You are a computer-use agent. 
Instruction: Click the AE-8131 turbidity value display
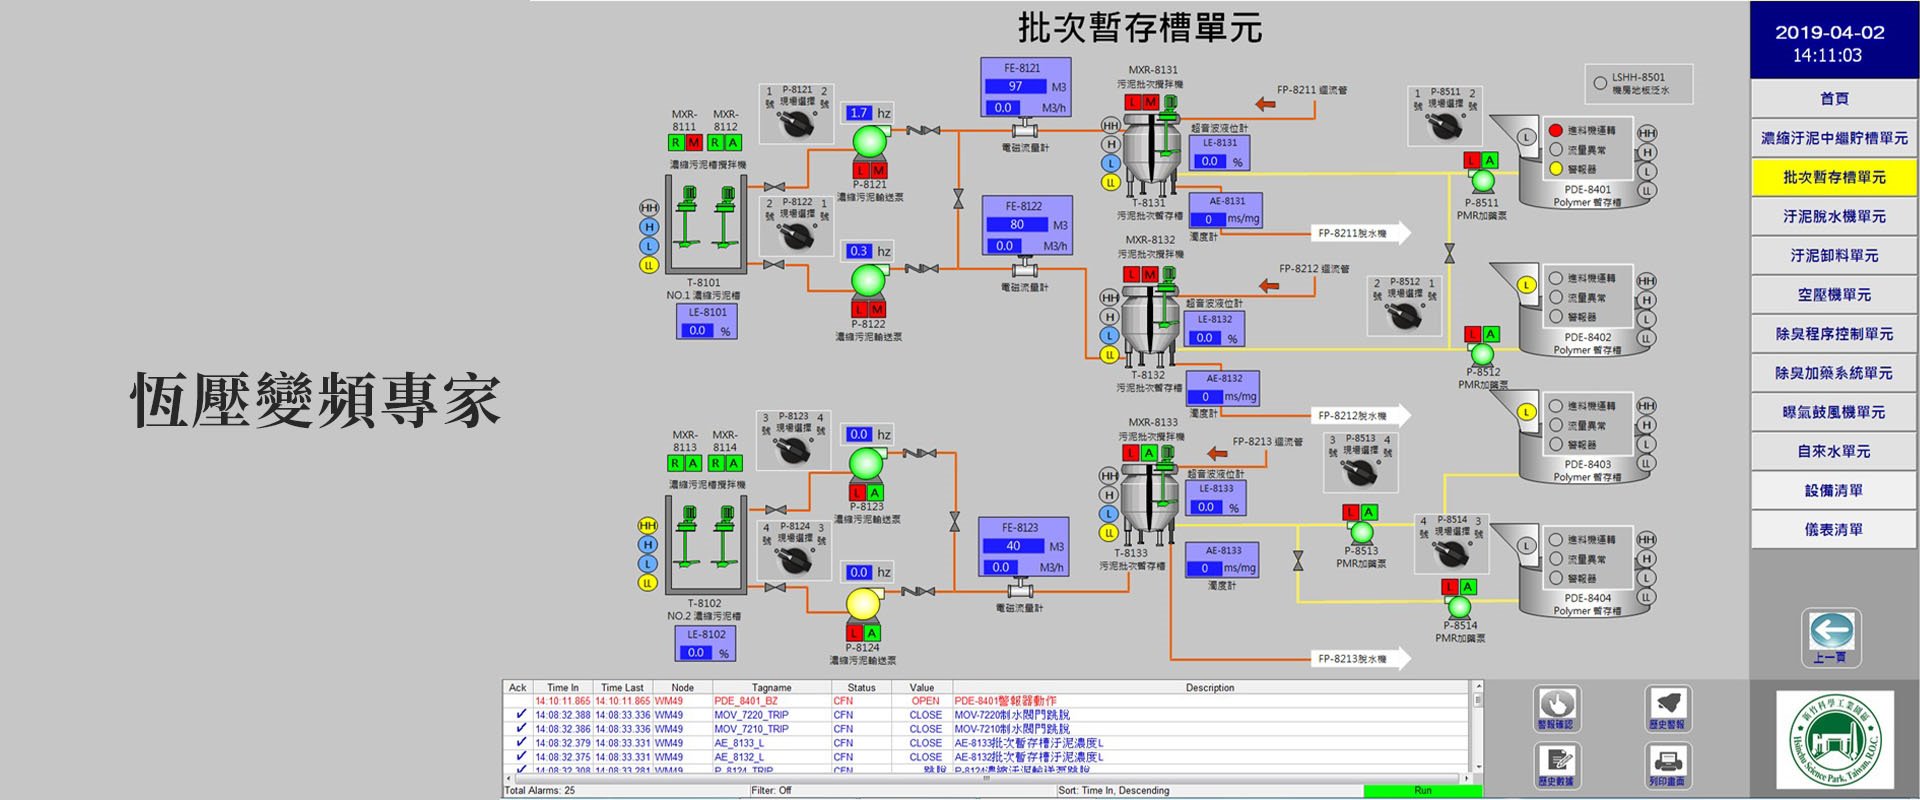(1208, 219)
